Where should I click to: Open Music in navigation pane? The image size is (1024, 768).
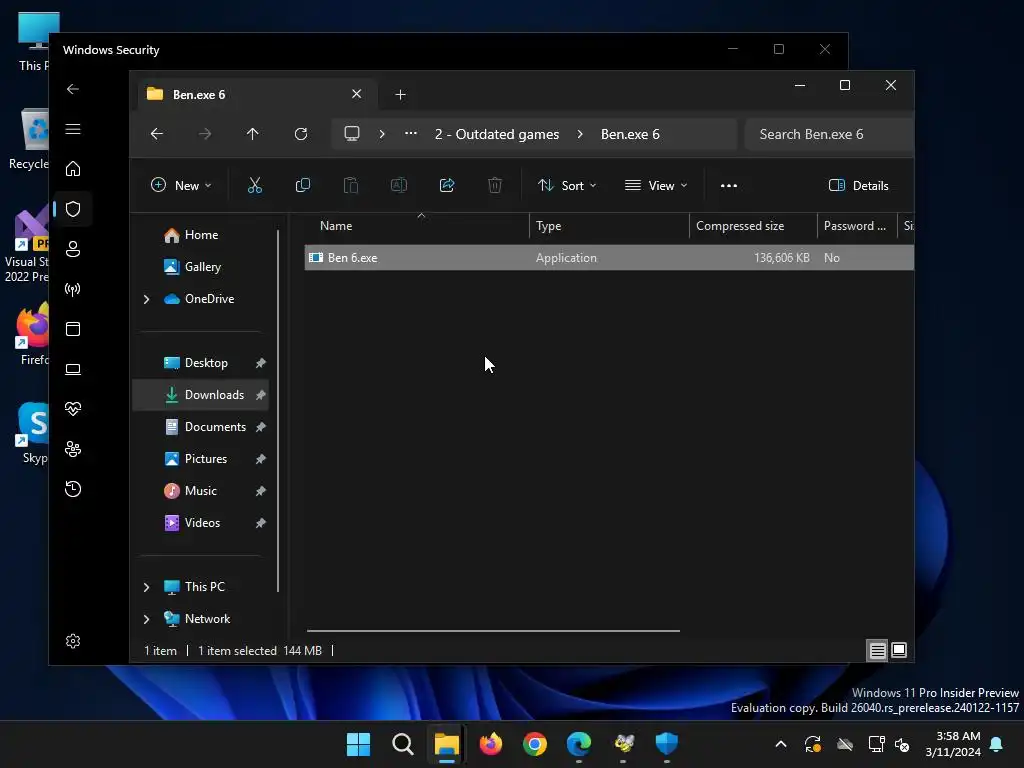click(x=200, y=491)
